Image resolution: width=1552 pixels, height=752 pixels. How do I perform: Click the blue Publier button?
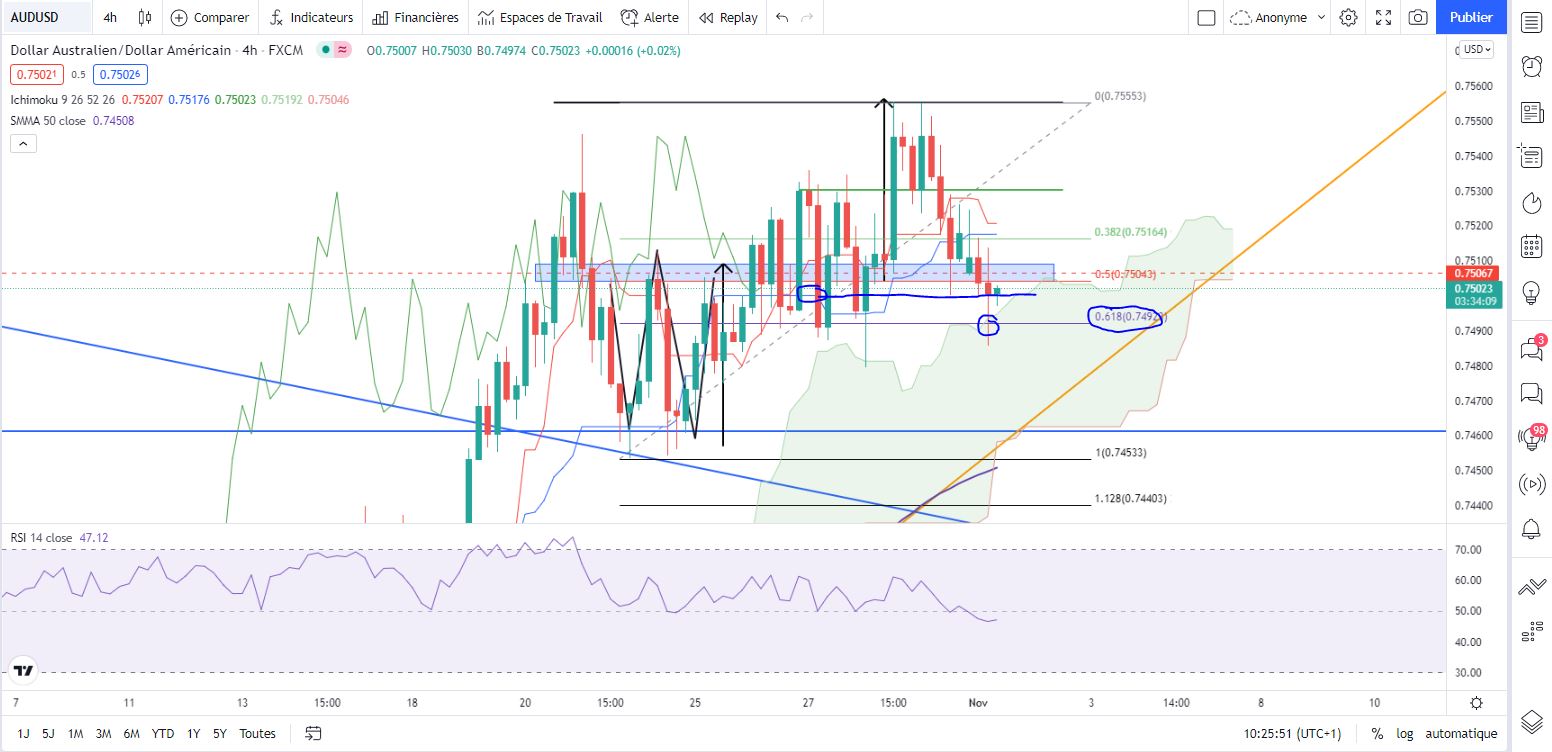(x=1471, y=17)
